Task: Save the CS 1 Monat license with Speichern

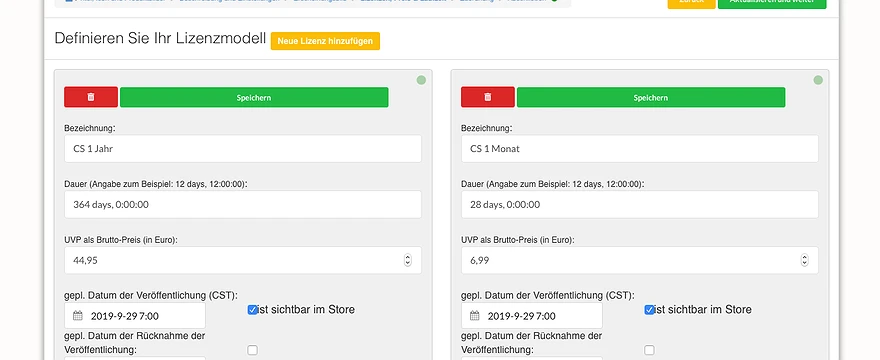Action: (x=650, y=97)
